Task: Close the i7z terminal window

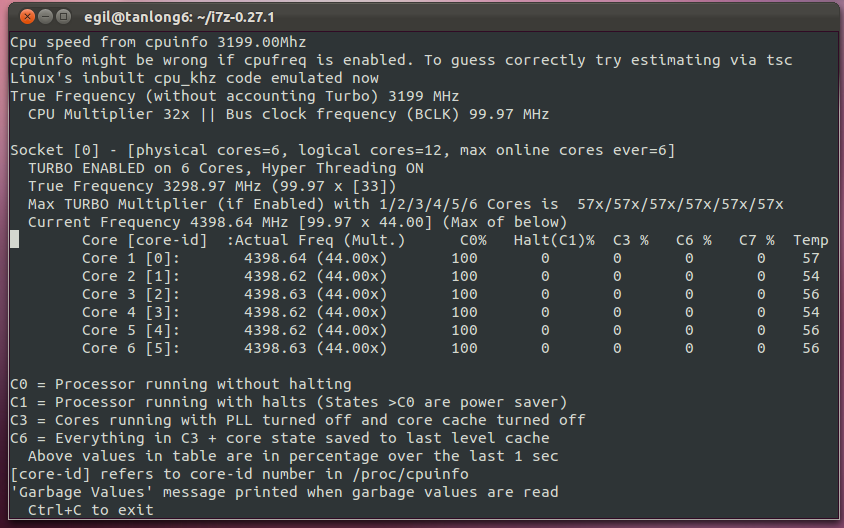Action: point(27,17)
